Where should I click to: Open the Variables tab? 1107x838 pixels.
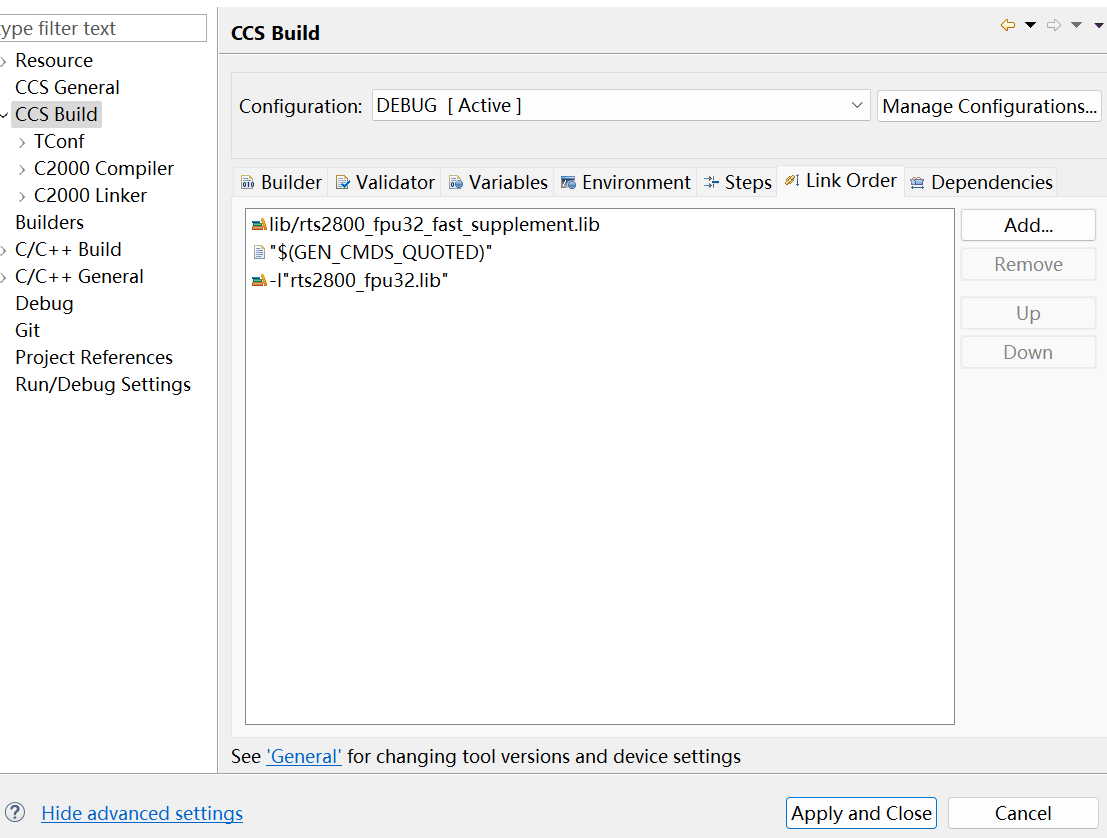[498, 182]
